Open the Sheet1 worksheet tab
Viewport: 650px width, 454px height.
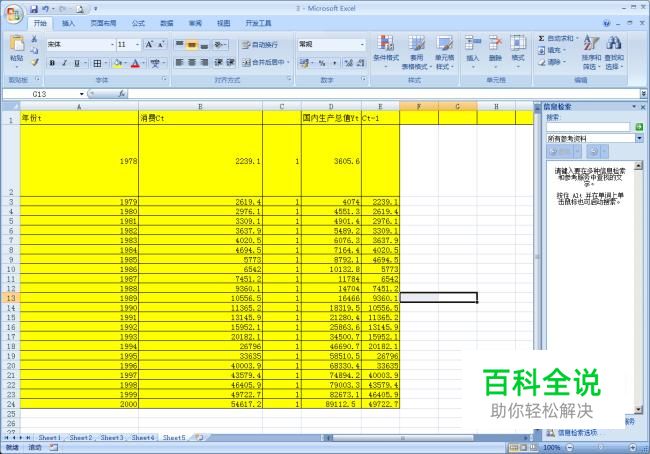tap(49, 437)
